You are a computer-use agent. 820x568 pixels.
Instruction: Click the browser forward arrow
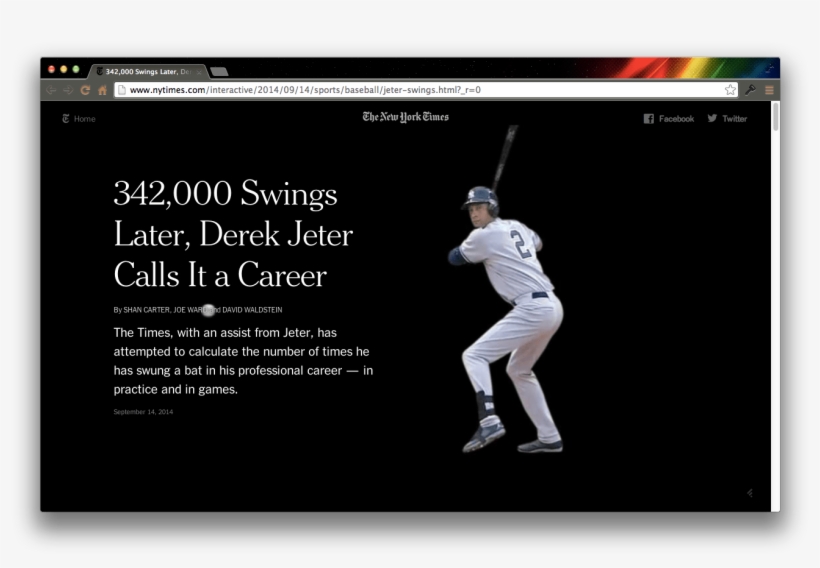coord(68,90)
